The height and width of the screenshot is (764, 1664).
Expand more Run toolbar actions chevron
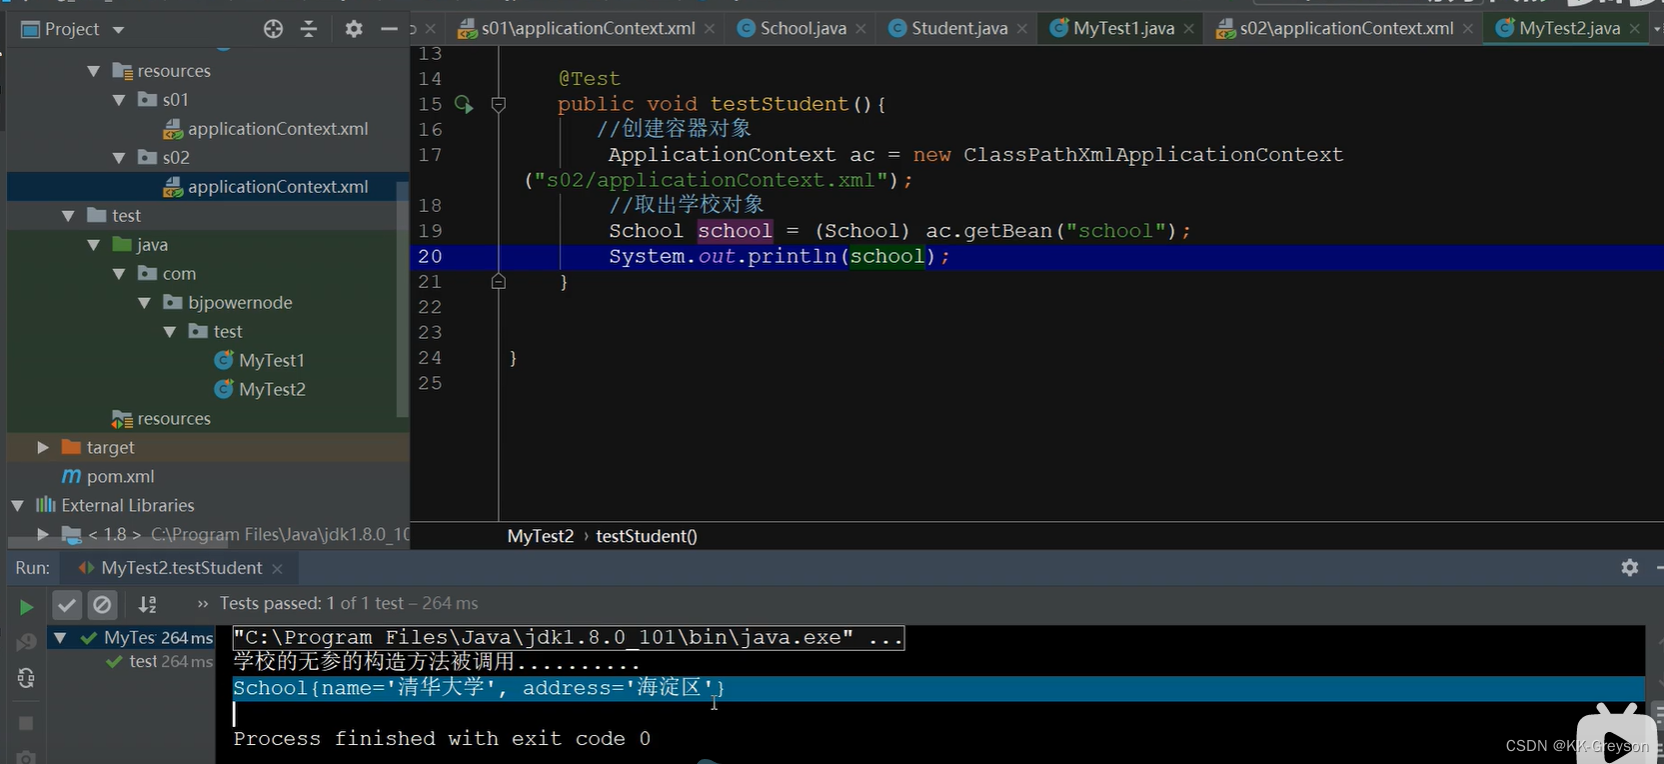[203, 604]
